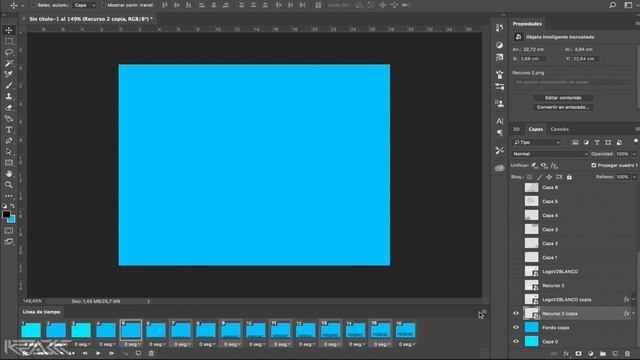Switch to the 3D tab
Viewport: 640px width, 360px height.
[x=516, y=129]
